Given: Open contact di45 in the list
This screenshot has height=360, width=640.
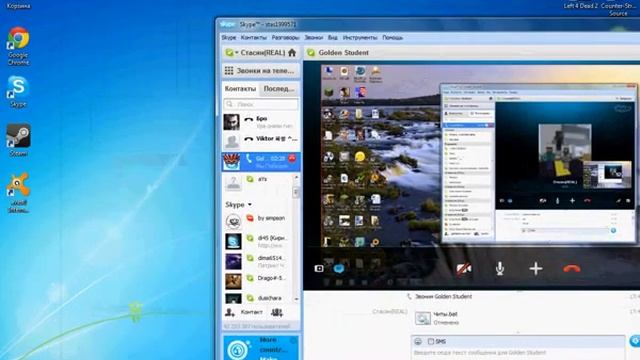Looking at the screenshot, I should pyautogui.click(x=257, y=241).
